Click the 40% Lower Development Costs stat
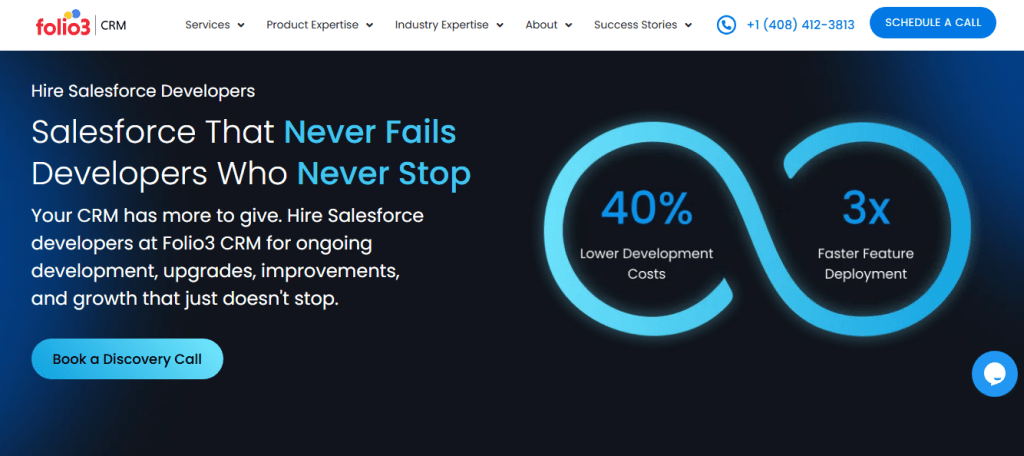 point(647,232)
